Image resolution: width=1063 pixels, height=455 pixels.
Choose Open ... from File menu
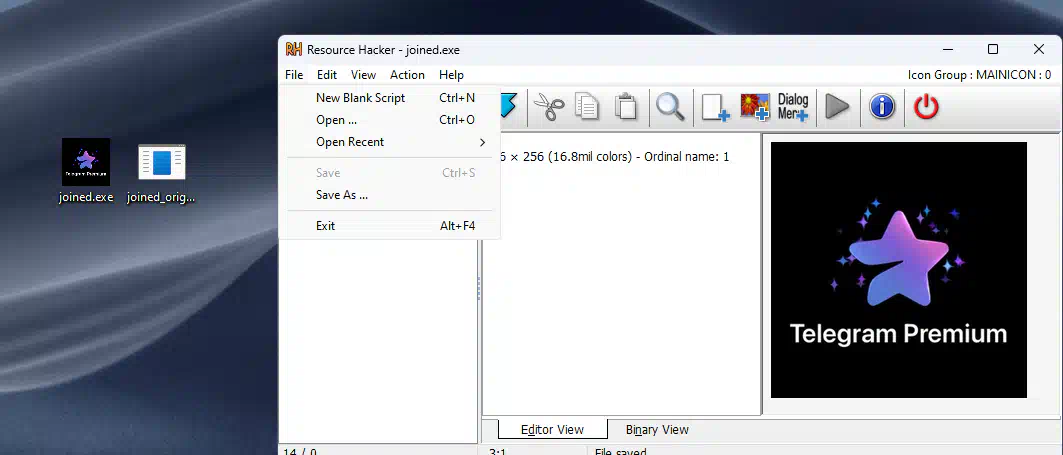389,120
